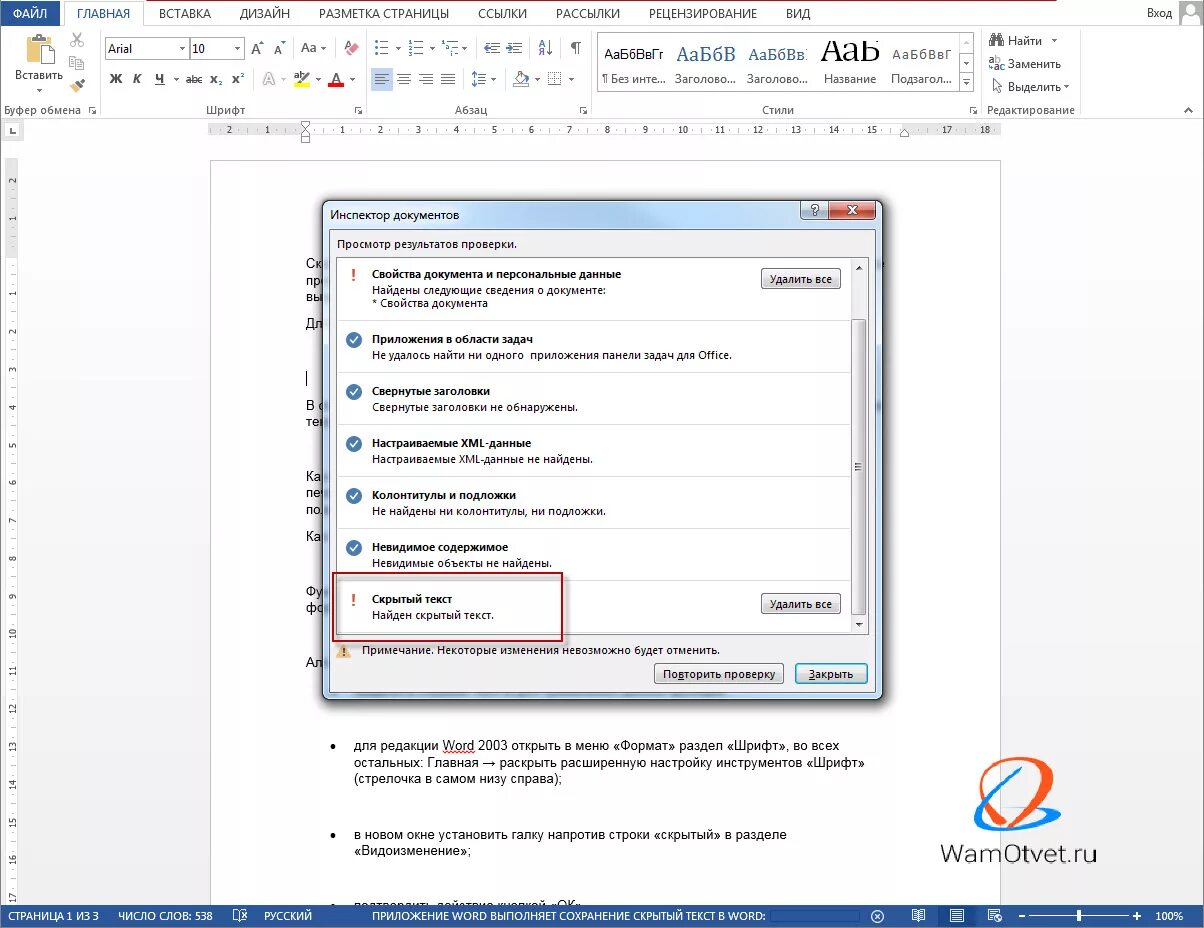Viewport: 1204px width, 928px height.
Task: Toggle strikethrough abc formatting
Action: [194, 79]
